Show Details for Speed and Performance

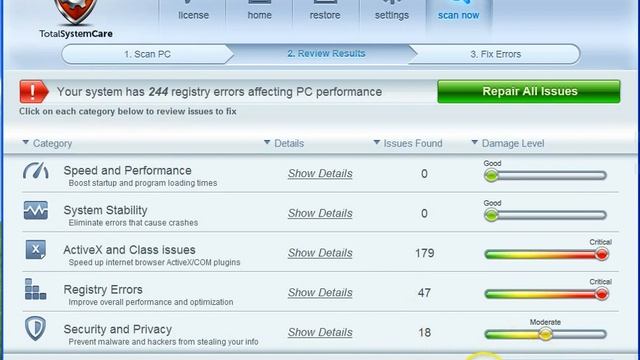320,173
